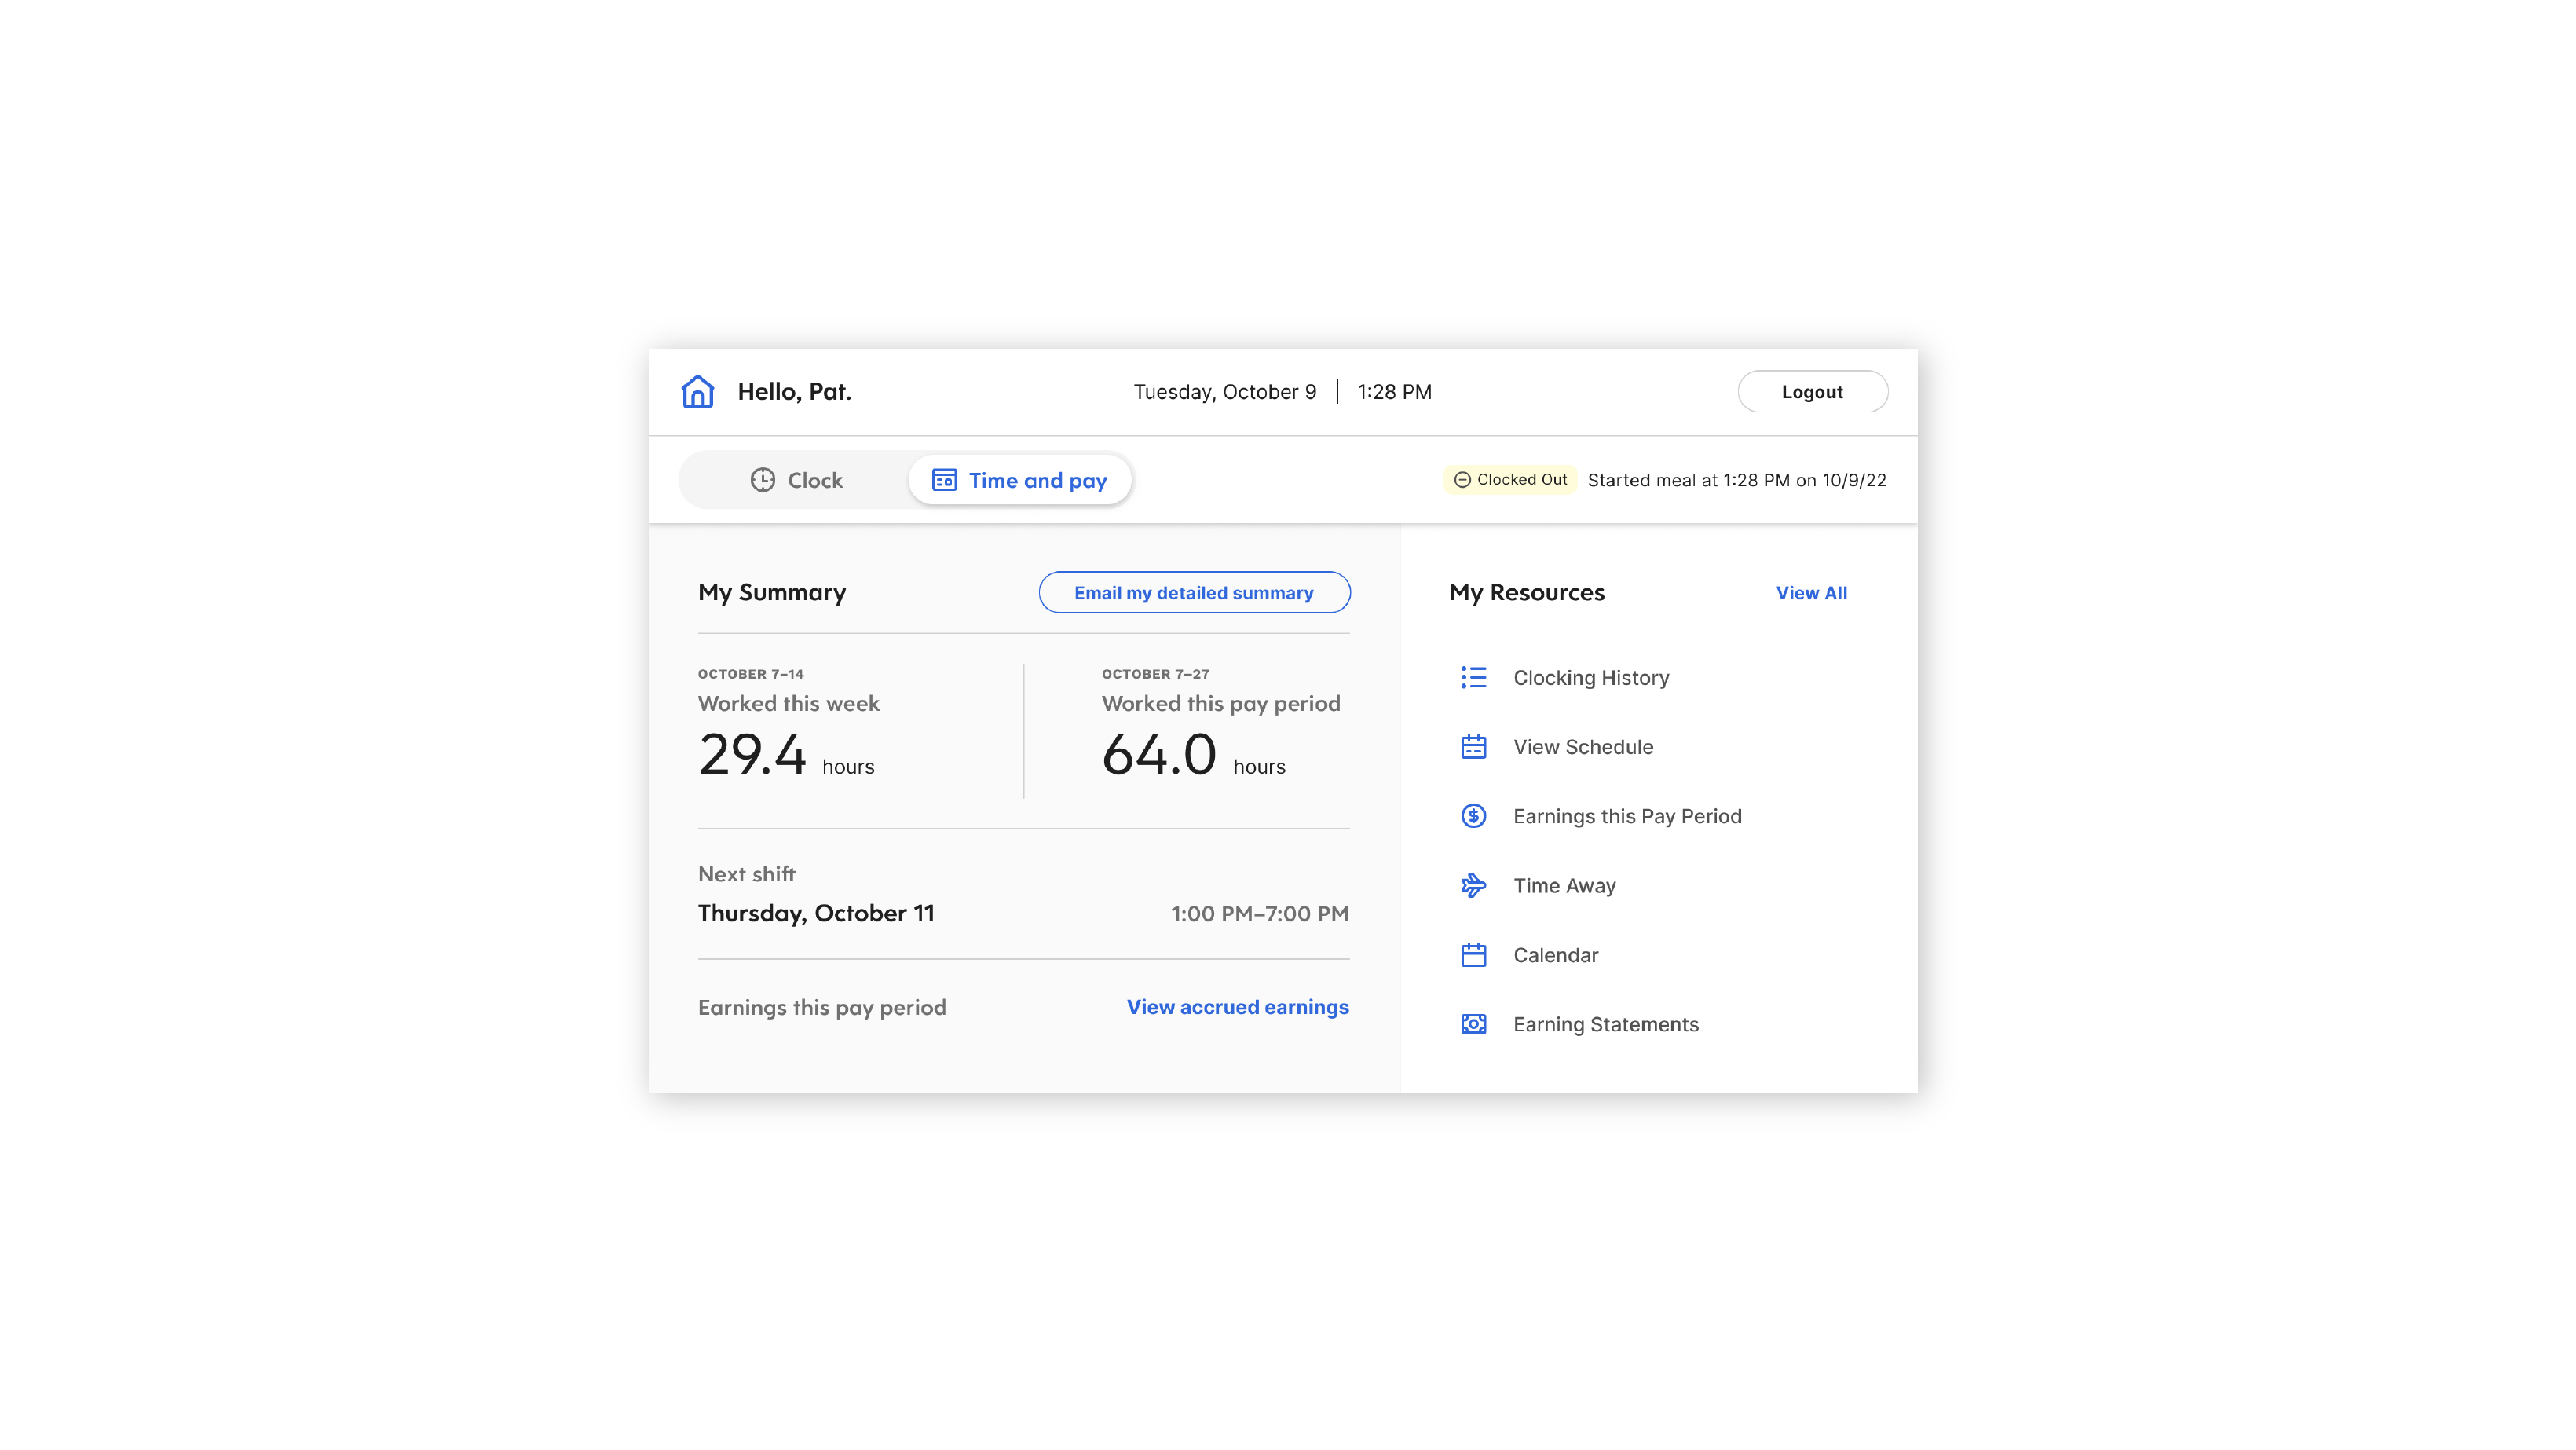Screen dimensions: 2576x1450
Task: Switch to the Clock tab
Action: [796, 480]
